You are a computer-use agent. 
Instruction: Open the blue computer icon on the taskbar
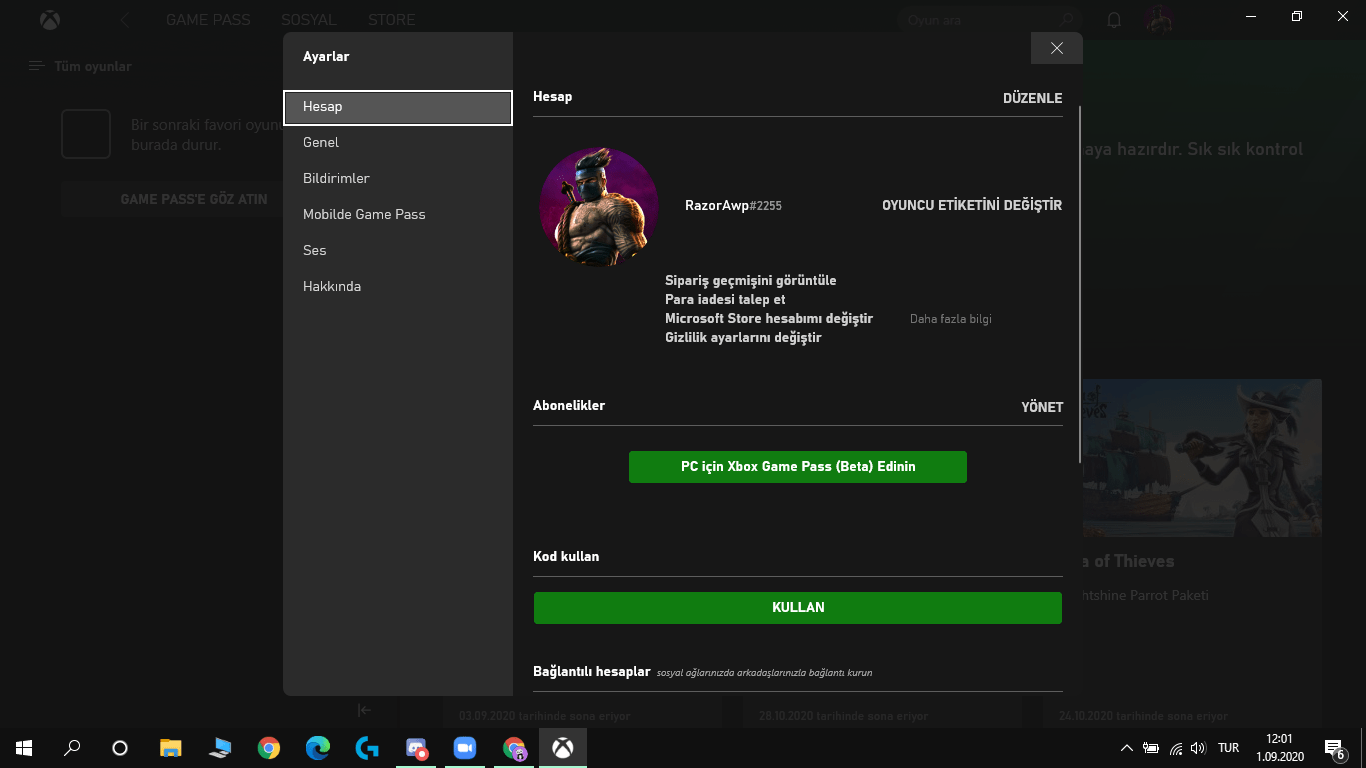tap(220, 748)
